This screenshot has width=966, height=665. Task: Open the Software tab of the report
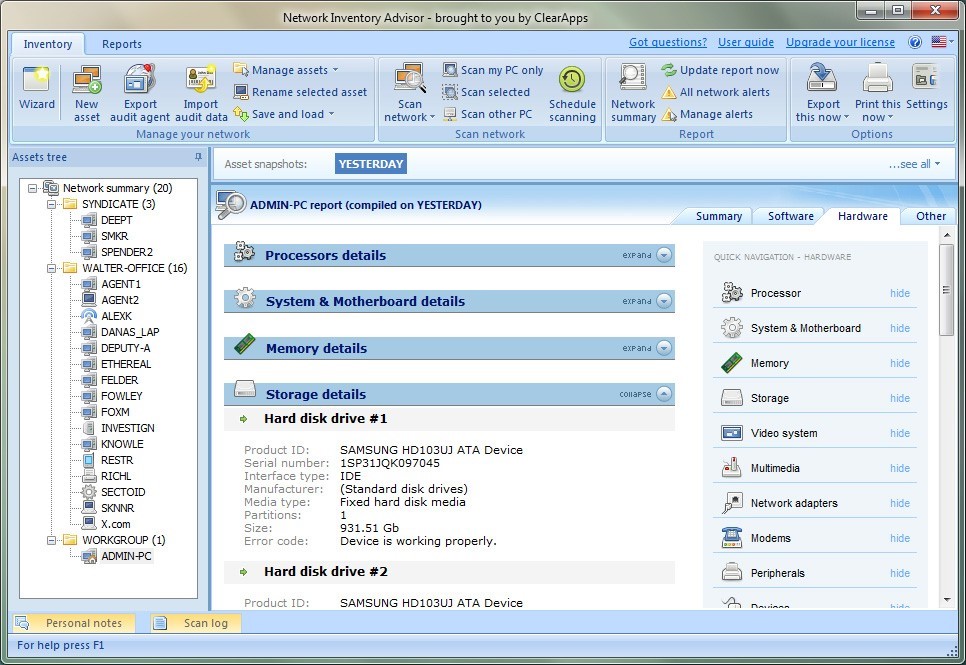[789, 216]
